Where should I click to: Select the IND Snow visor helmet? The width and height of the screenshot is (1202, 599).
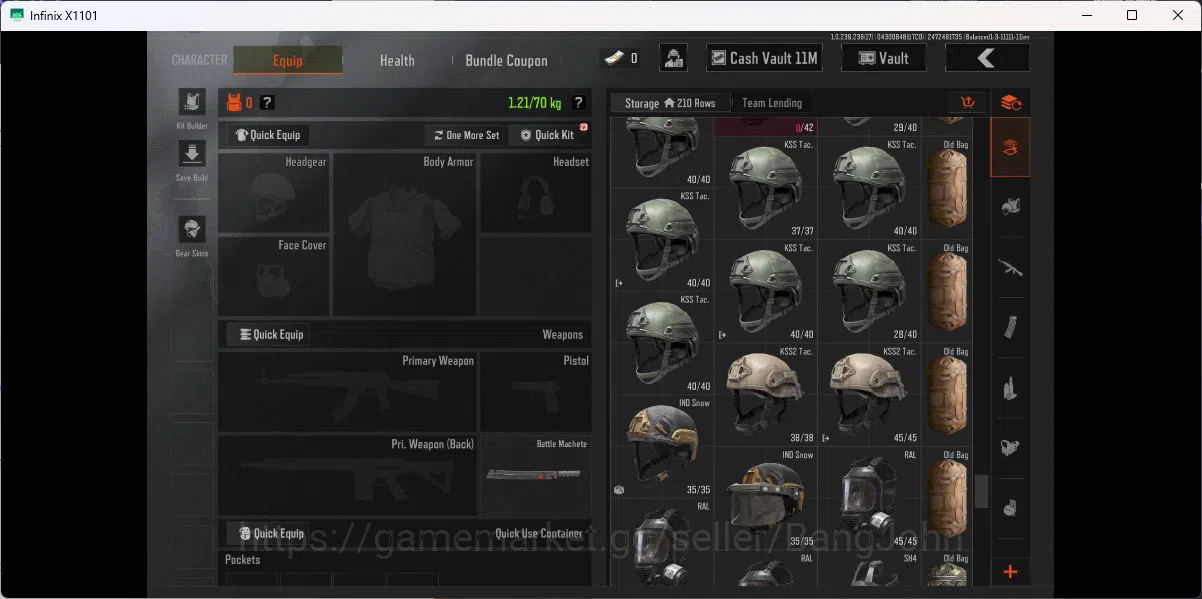(765, 499)
